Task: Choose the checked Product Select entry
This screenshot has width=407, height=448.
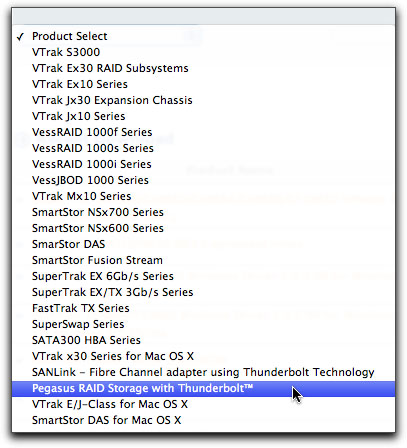Action: point(203,36)
